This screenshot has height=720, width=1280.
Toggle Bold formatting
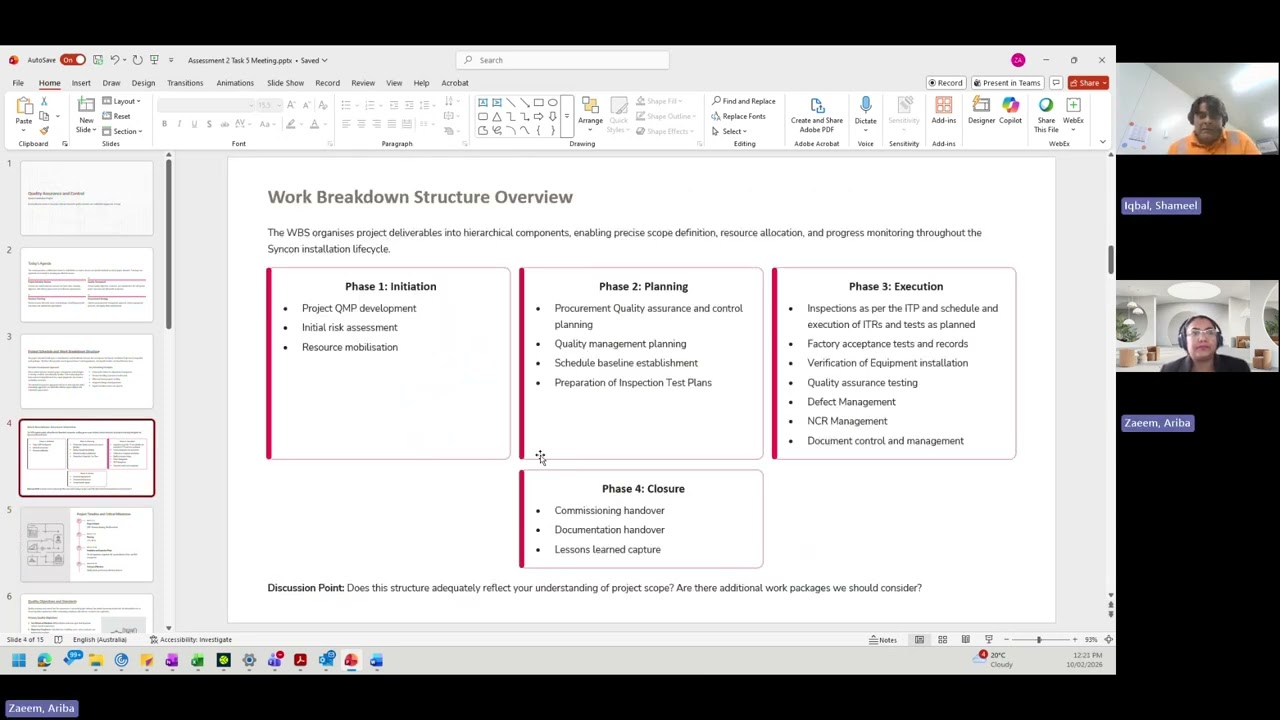(x=164, y=124)
